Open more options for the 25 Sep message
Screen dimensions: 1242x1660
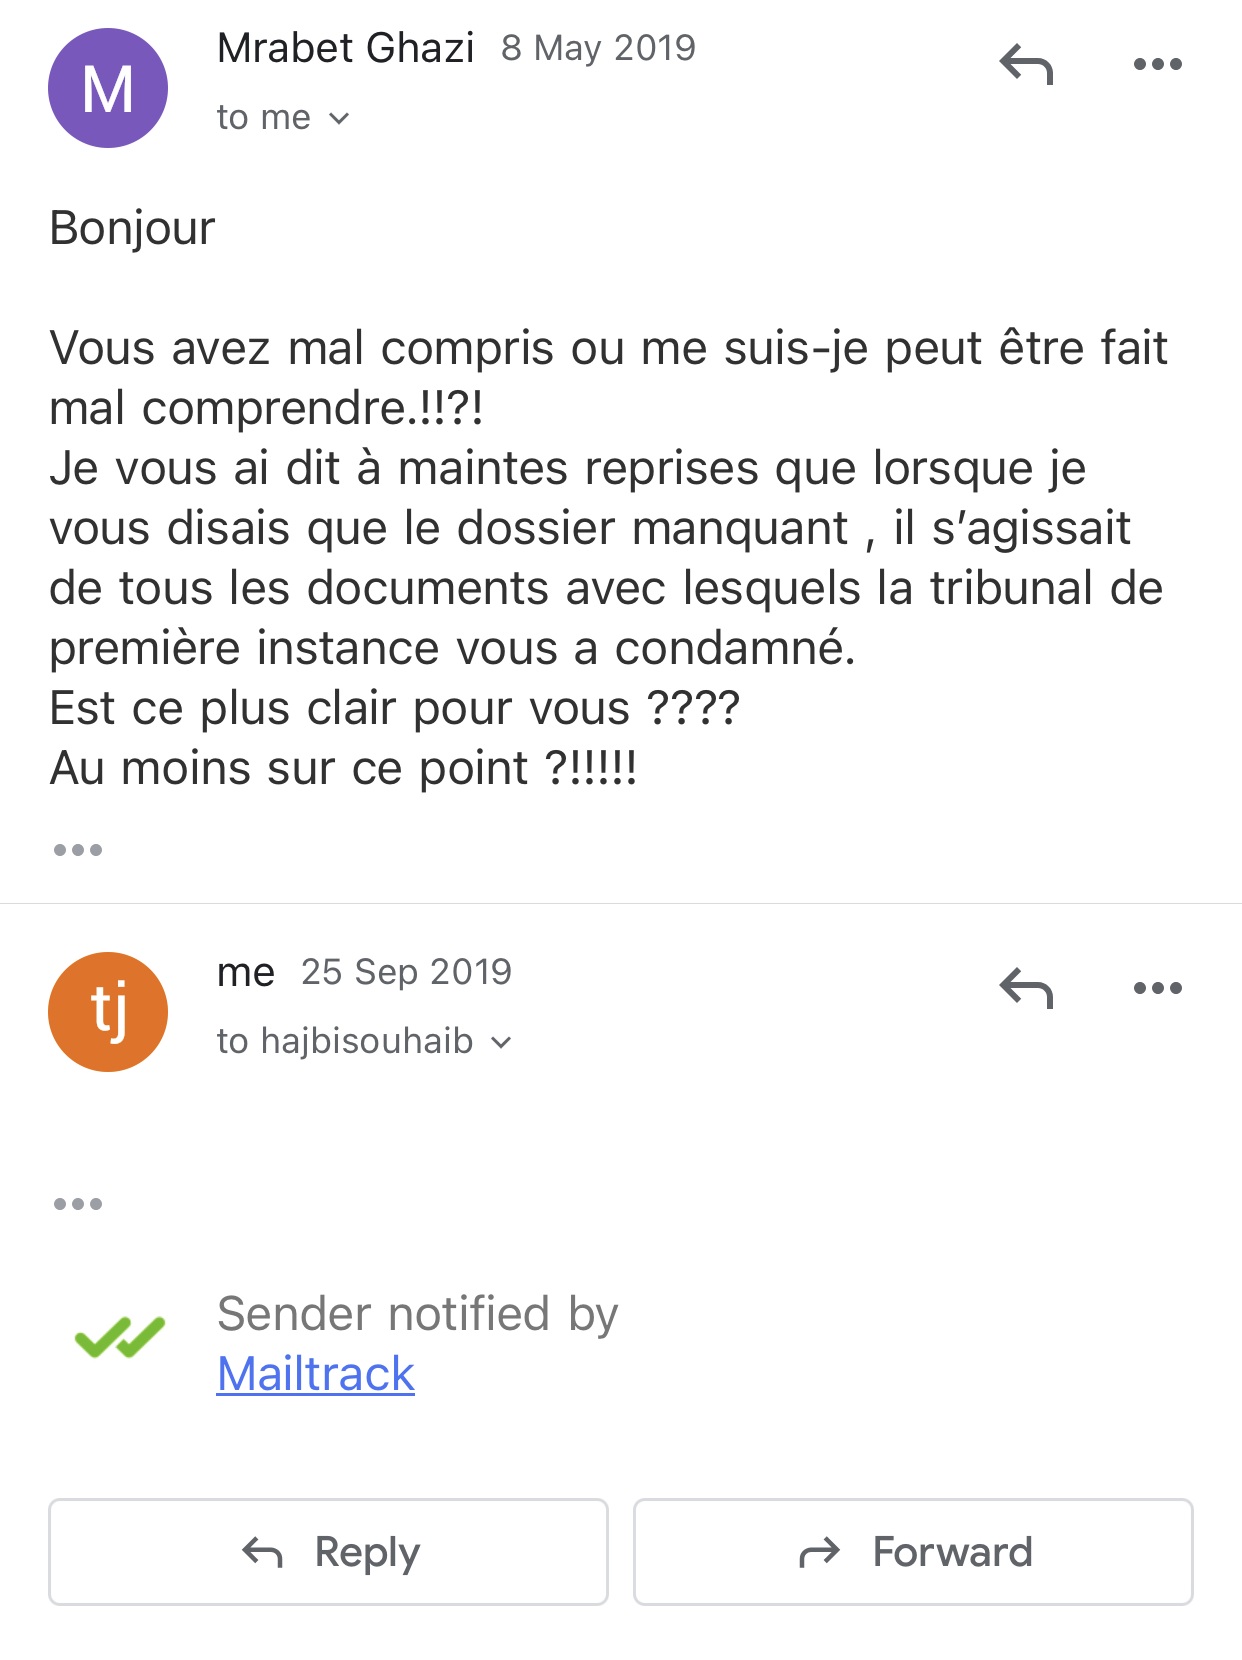[1157, 988]
